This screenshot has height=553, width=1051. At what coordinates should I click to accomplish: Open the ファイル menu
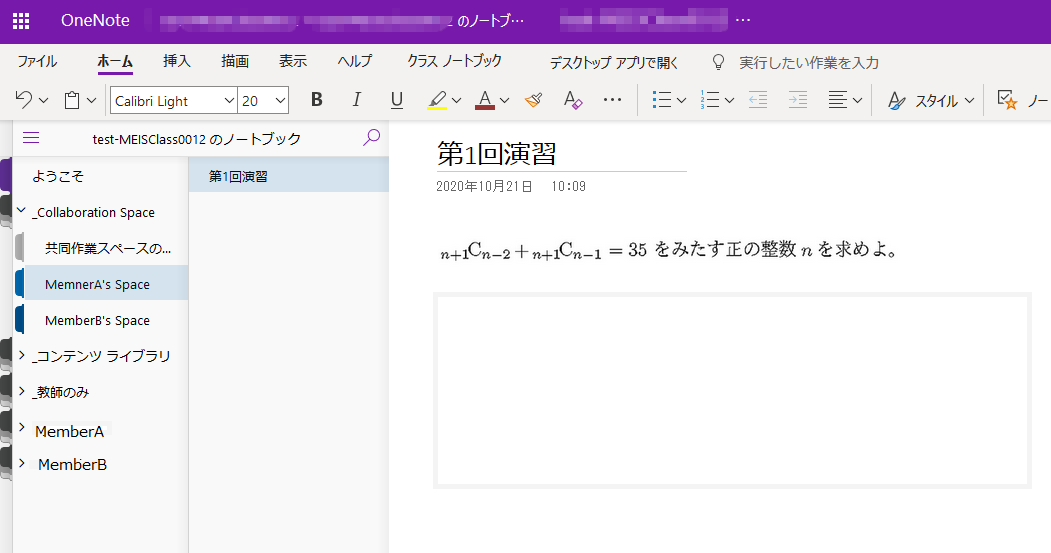coord(37,62)
